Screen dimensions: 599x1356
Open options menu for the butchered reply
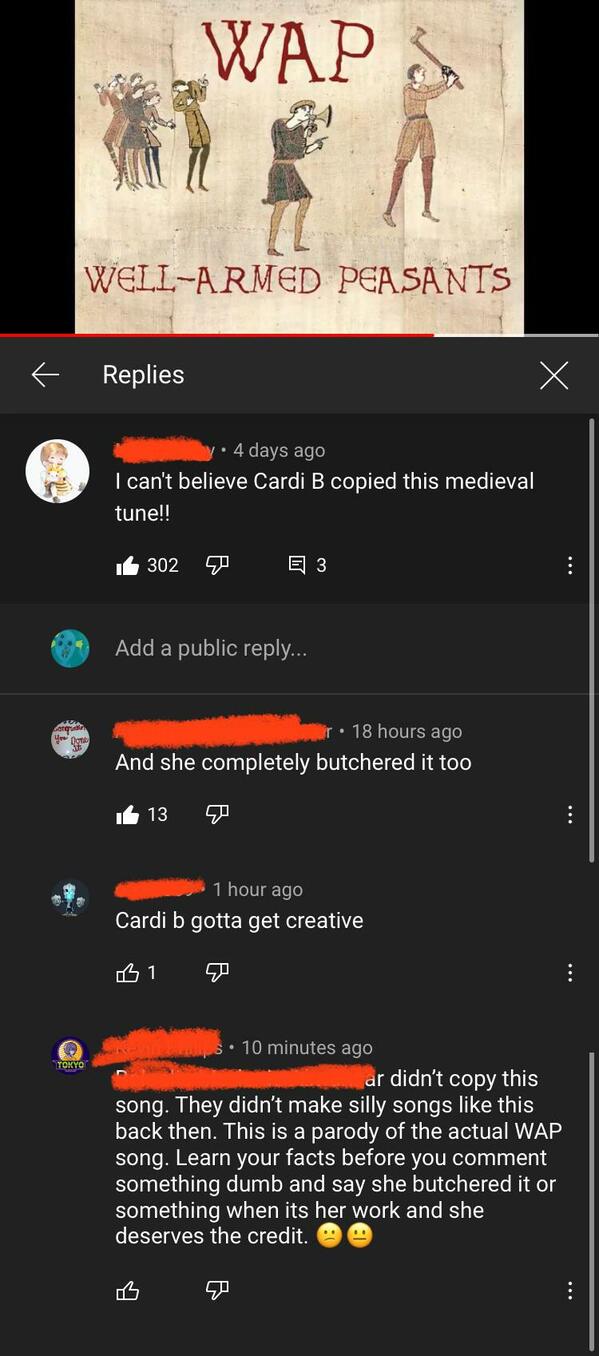click(x=570, y=815)
